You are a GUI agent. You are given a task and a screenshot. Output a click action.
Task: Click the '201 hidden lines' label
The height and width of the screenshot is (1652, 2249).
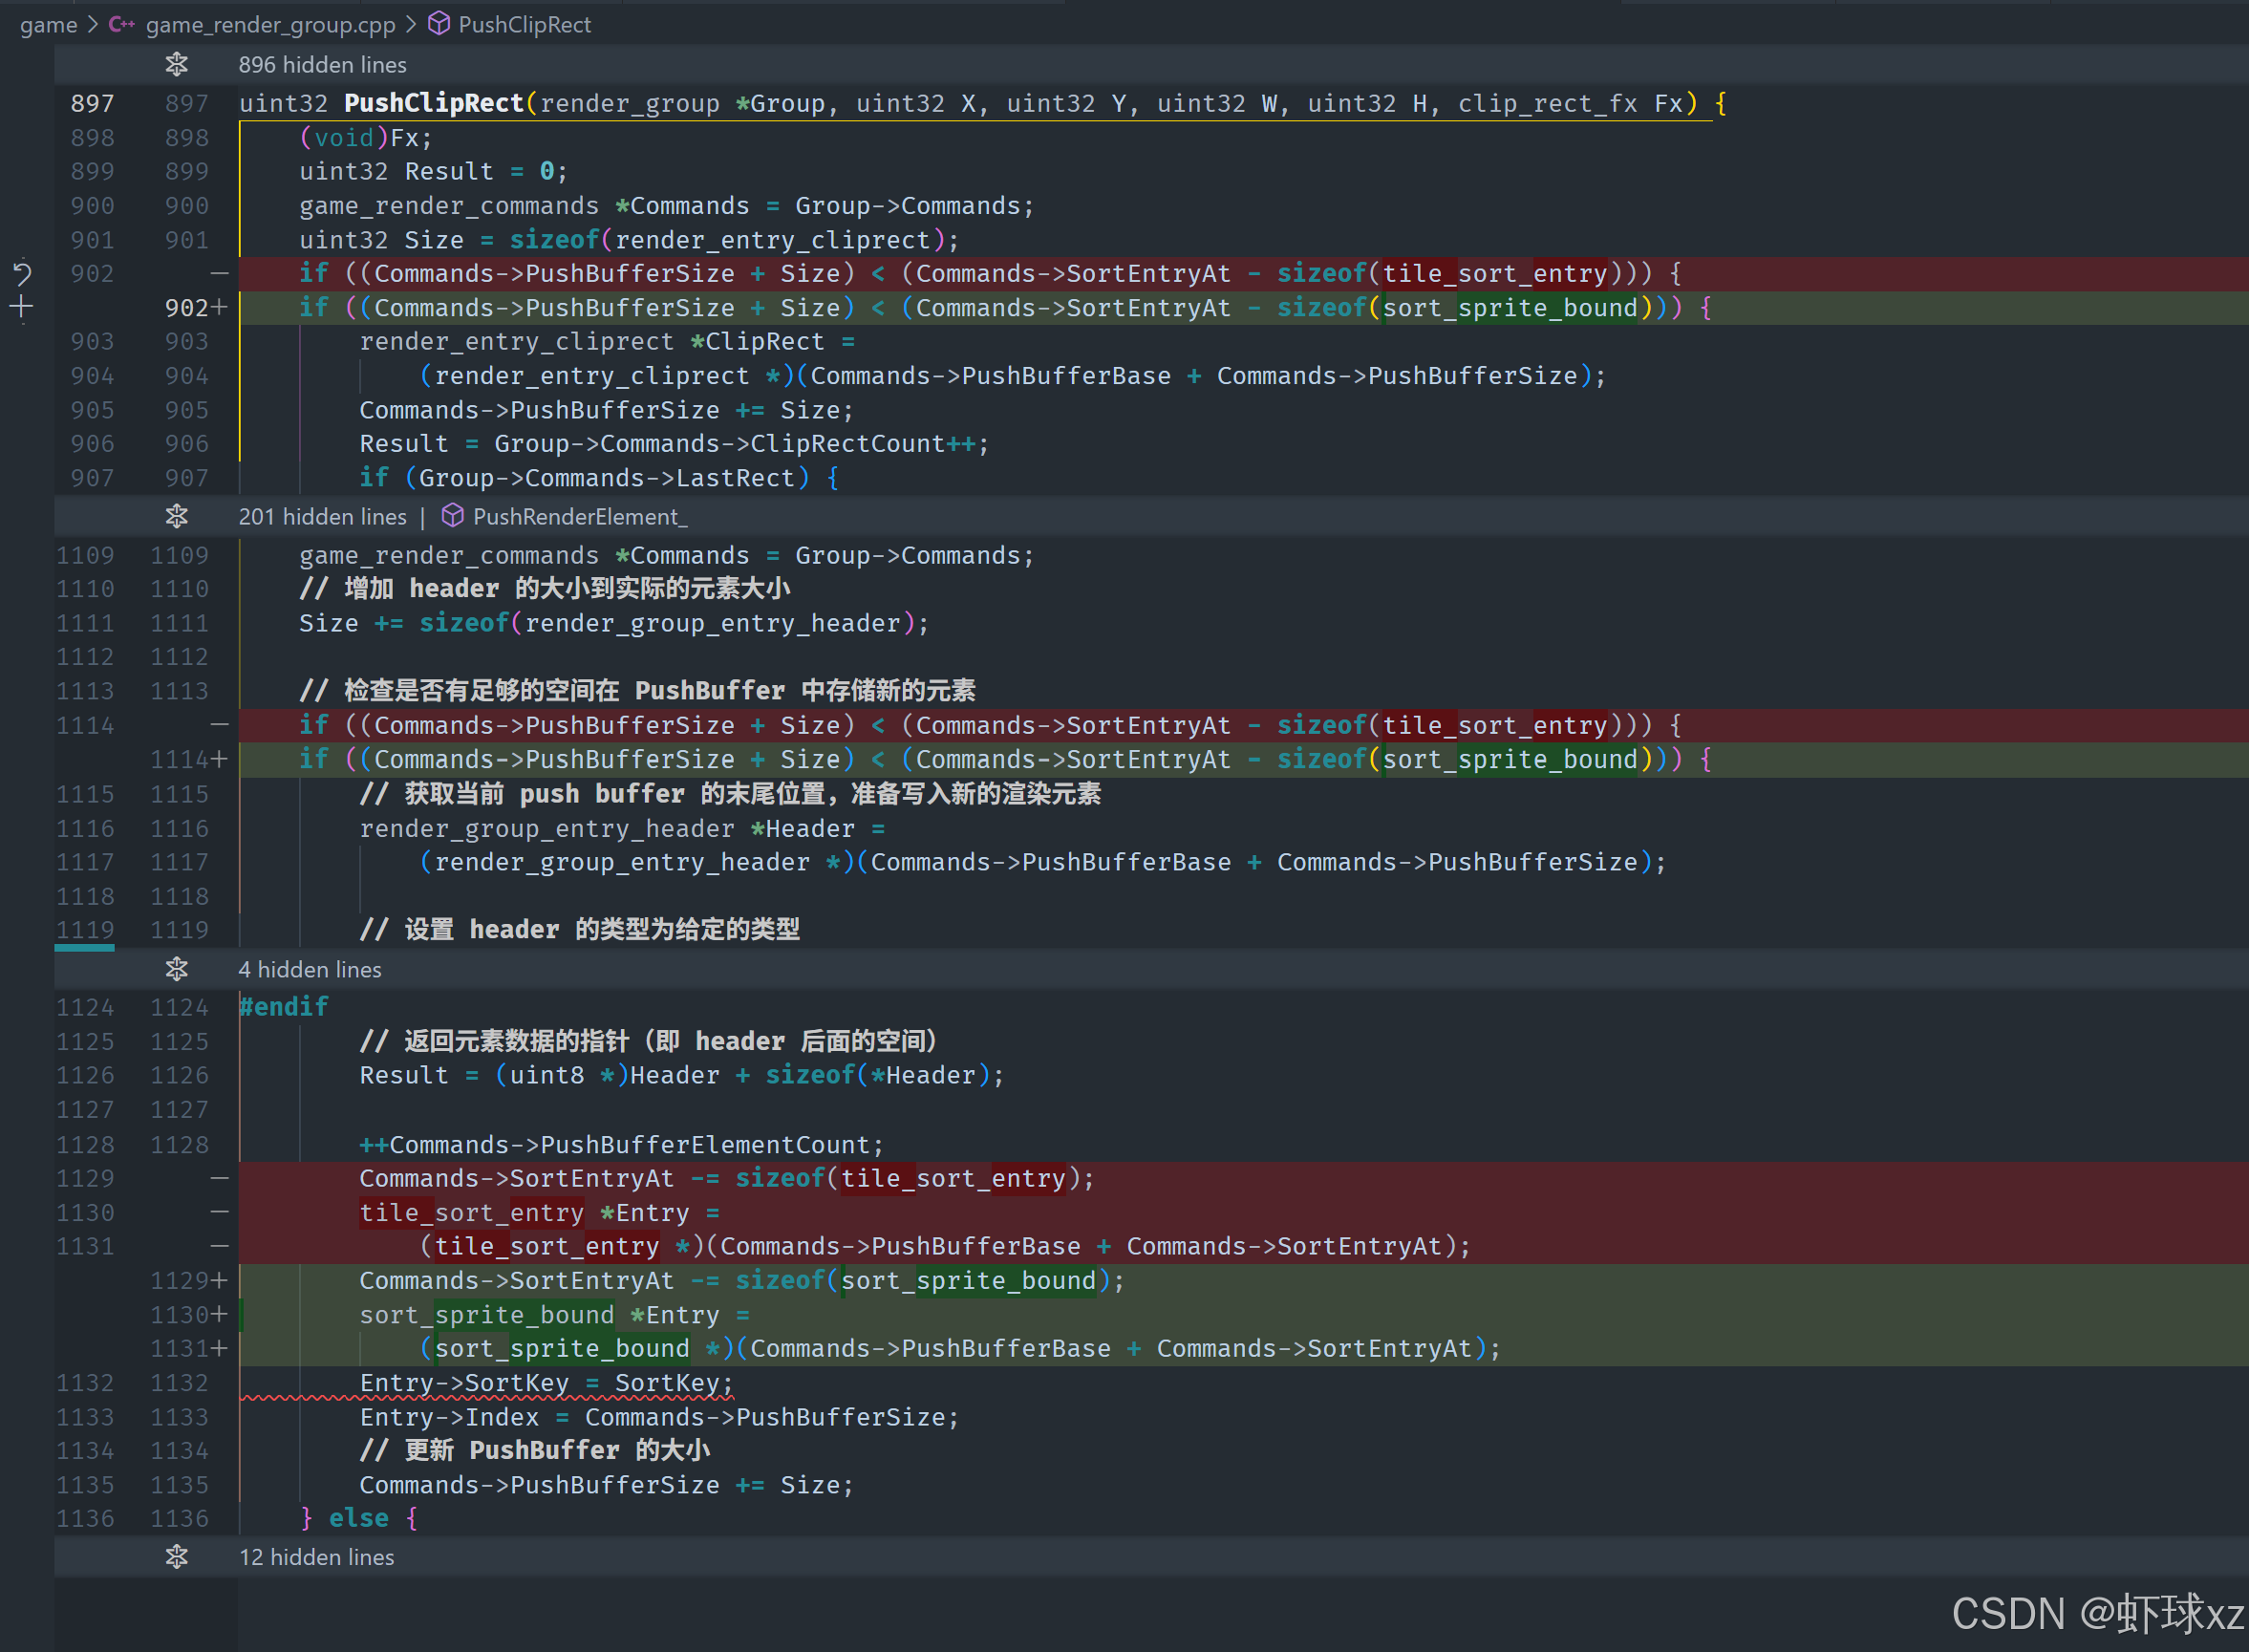(322, 517)
